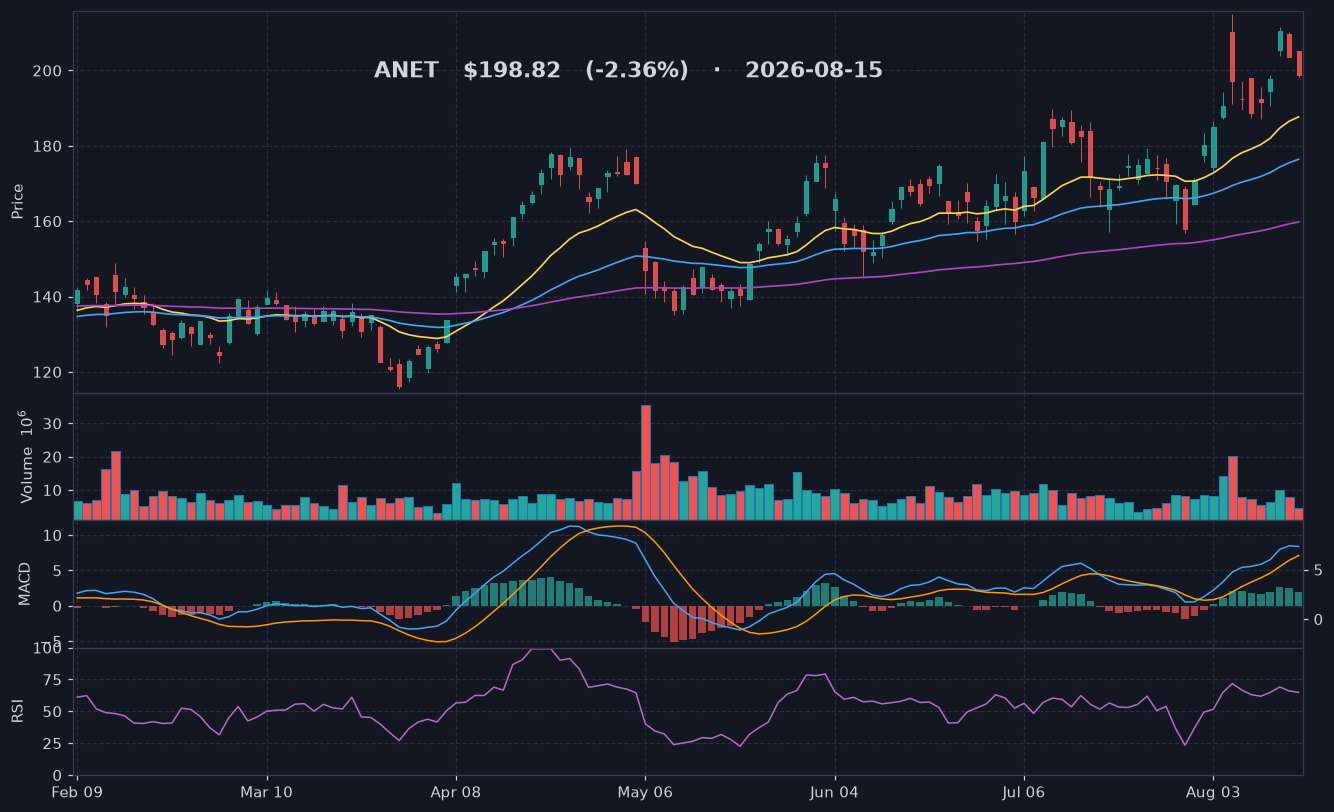The width and height of the screenshot is (1334, 812).
Task: Click the May 06 date label
Action: (645, 793)
